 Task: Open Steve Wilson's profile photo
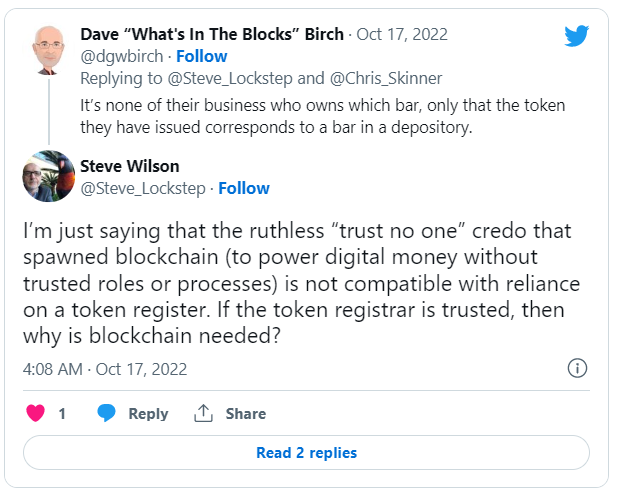49,176
